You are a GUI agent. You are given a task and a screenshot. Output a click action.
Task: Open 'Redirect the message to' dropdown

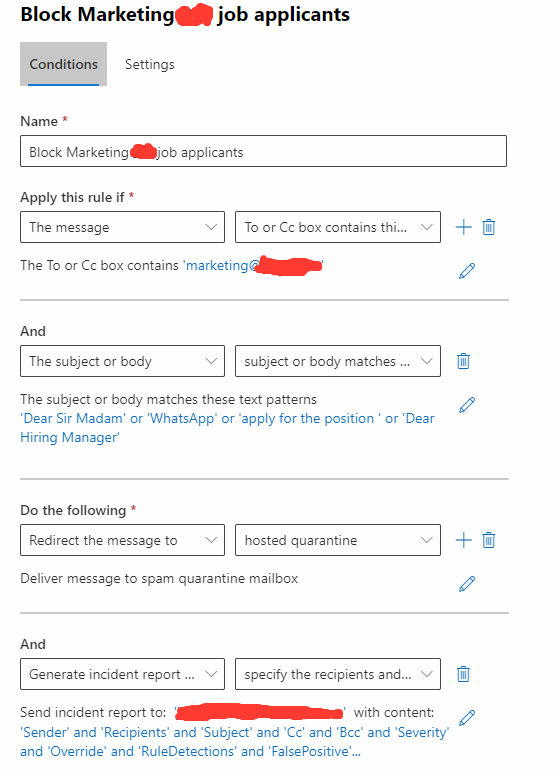coord(123,540)
